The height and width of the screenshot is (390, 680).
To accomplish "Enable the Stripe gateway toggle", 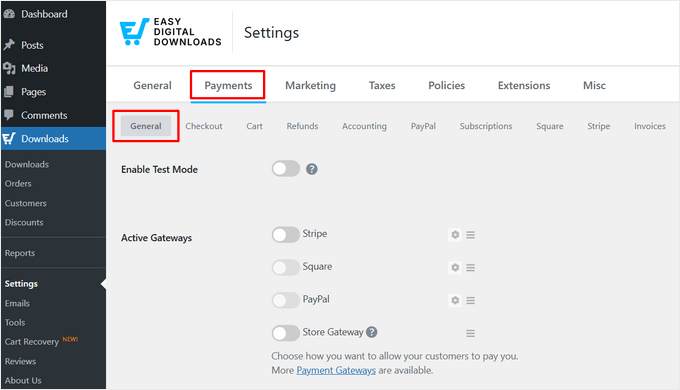I will [x=286, y=235].
